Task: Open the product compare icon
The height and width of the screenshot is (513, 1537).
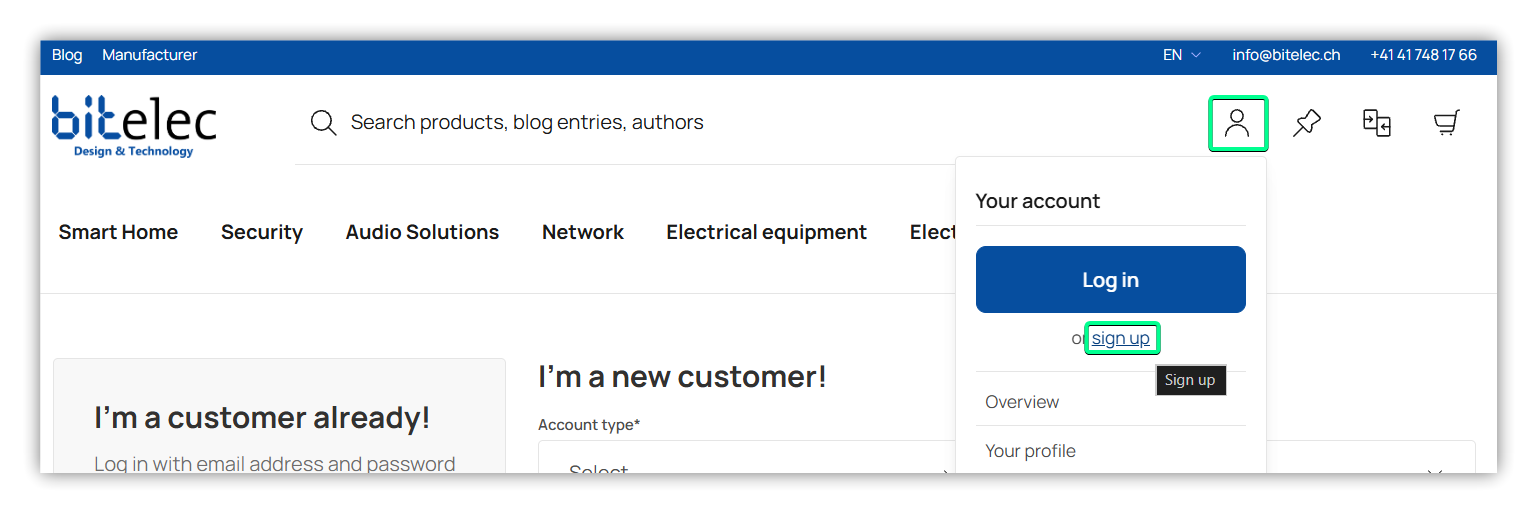Action: point(1377,123)
